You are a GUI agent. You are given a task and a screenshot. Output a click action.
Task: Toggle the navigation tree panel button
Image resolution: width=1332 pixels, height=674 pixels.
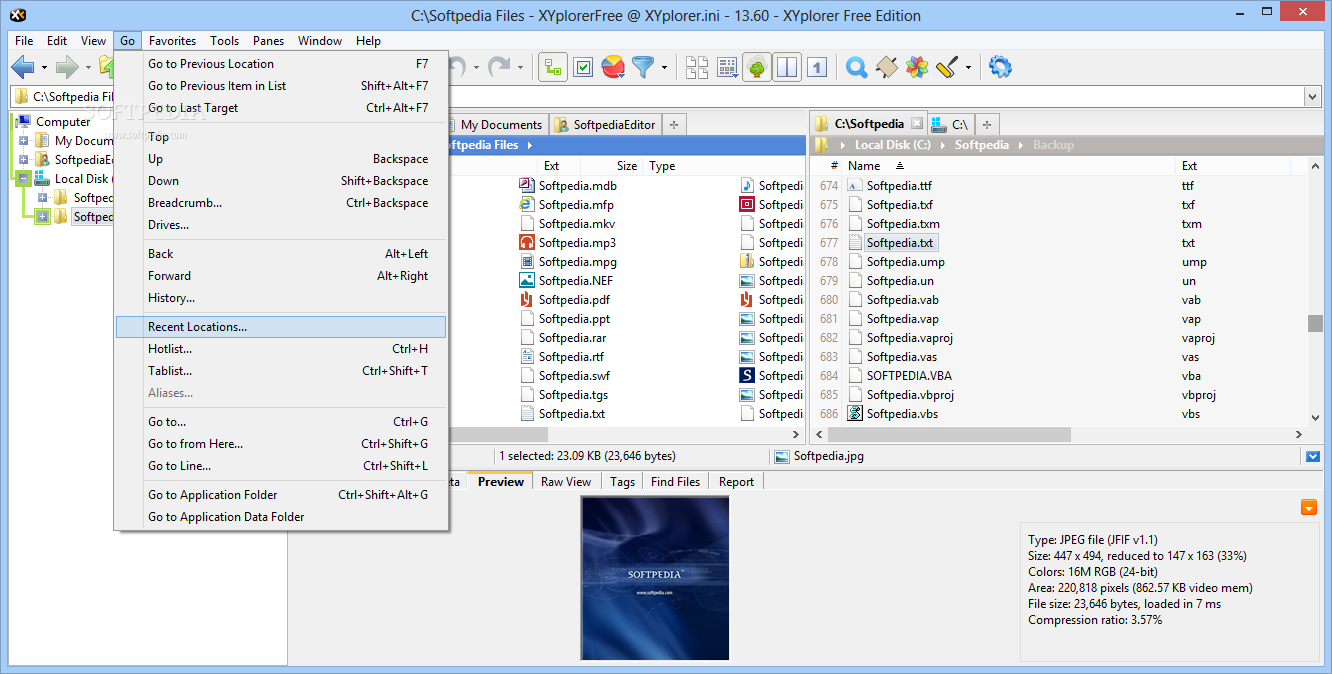point(757,67)
